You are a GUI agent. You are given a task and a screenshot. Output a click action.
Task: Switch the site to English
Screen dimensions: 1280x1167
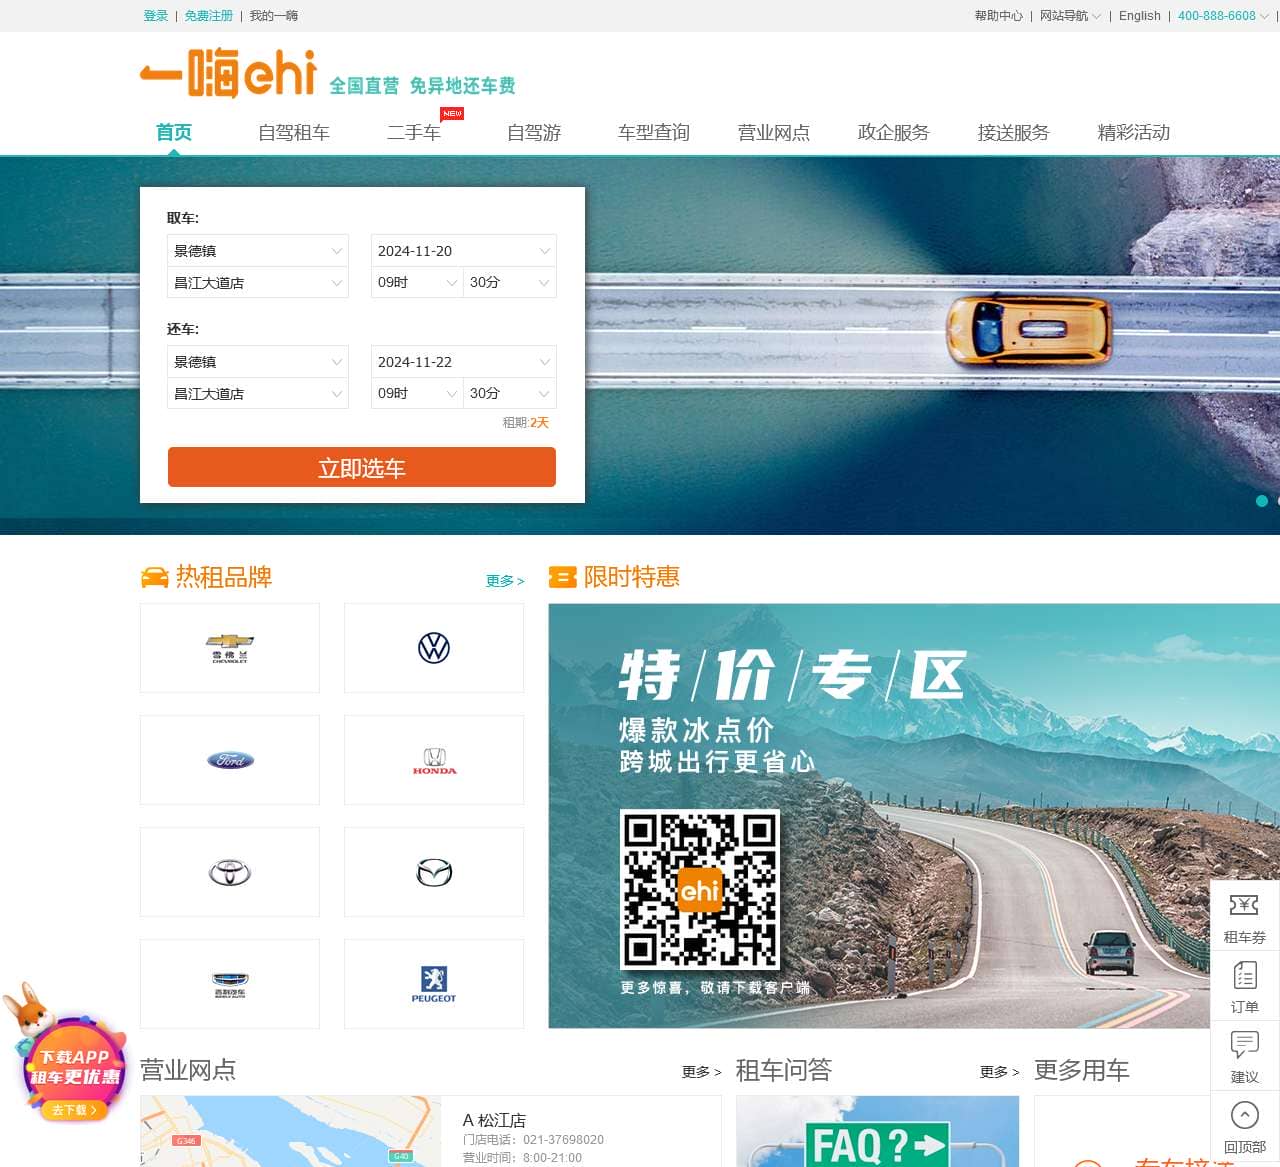coord(1140,16)
